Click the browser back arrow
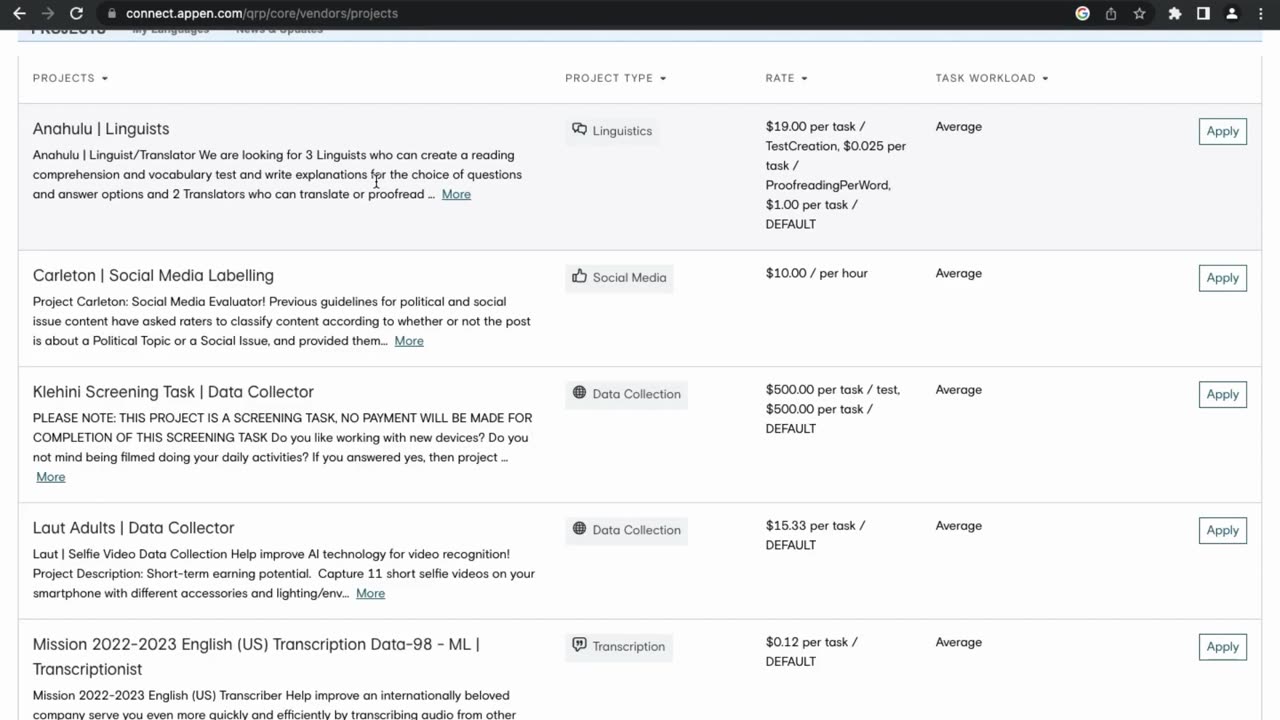 click(19, 14)
